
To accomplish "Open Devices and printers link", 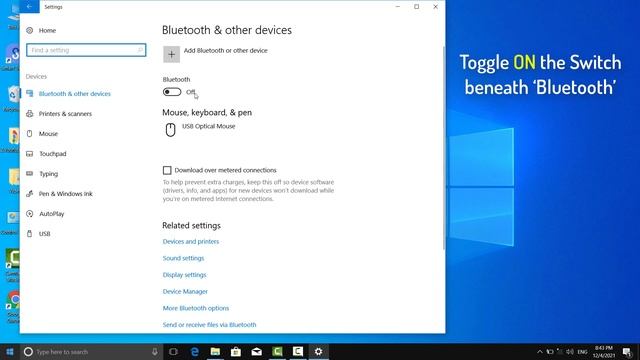I will point(191,242).
